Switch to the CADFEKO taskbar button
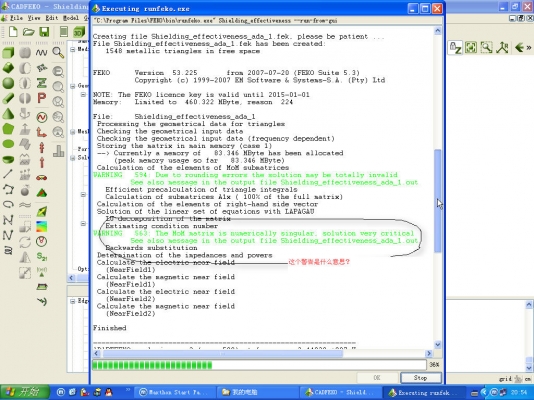Viewport: 534px width, 400px height. [x=340, y=393]
